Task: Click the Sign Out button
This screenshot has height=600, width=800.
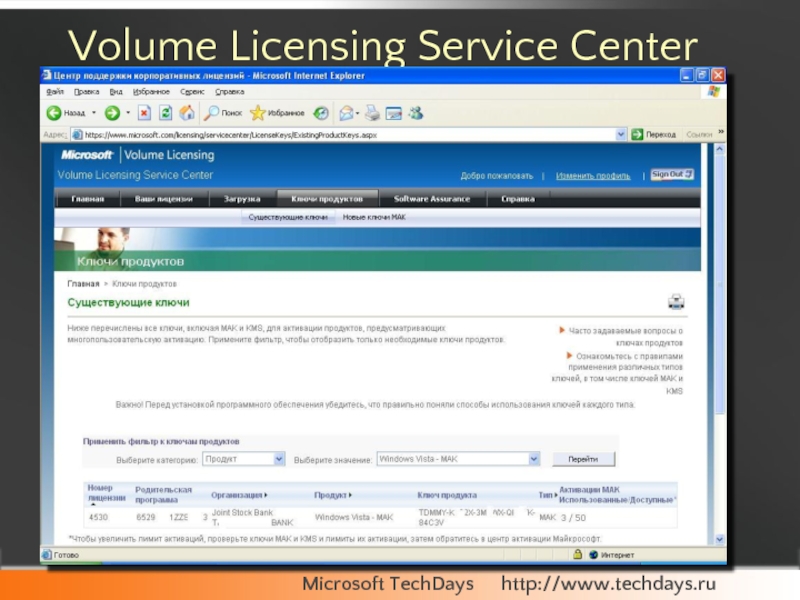Action: point(672,174)
